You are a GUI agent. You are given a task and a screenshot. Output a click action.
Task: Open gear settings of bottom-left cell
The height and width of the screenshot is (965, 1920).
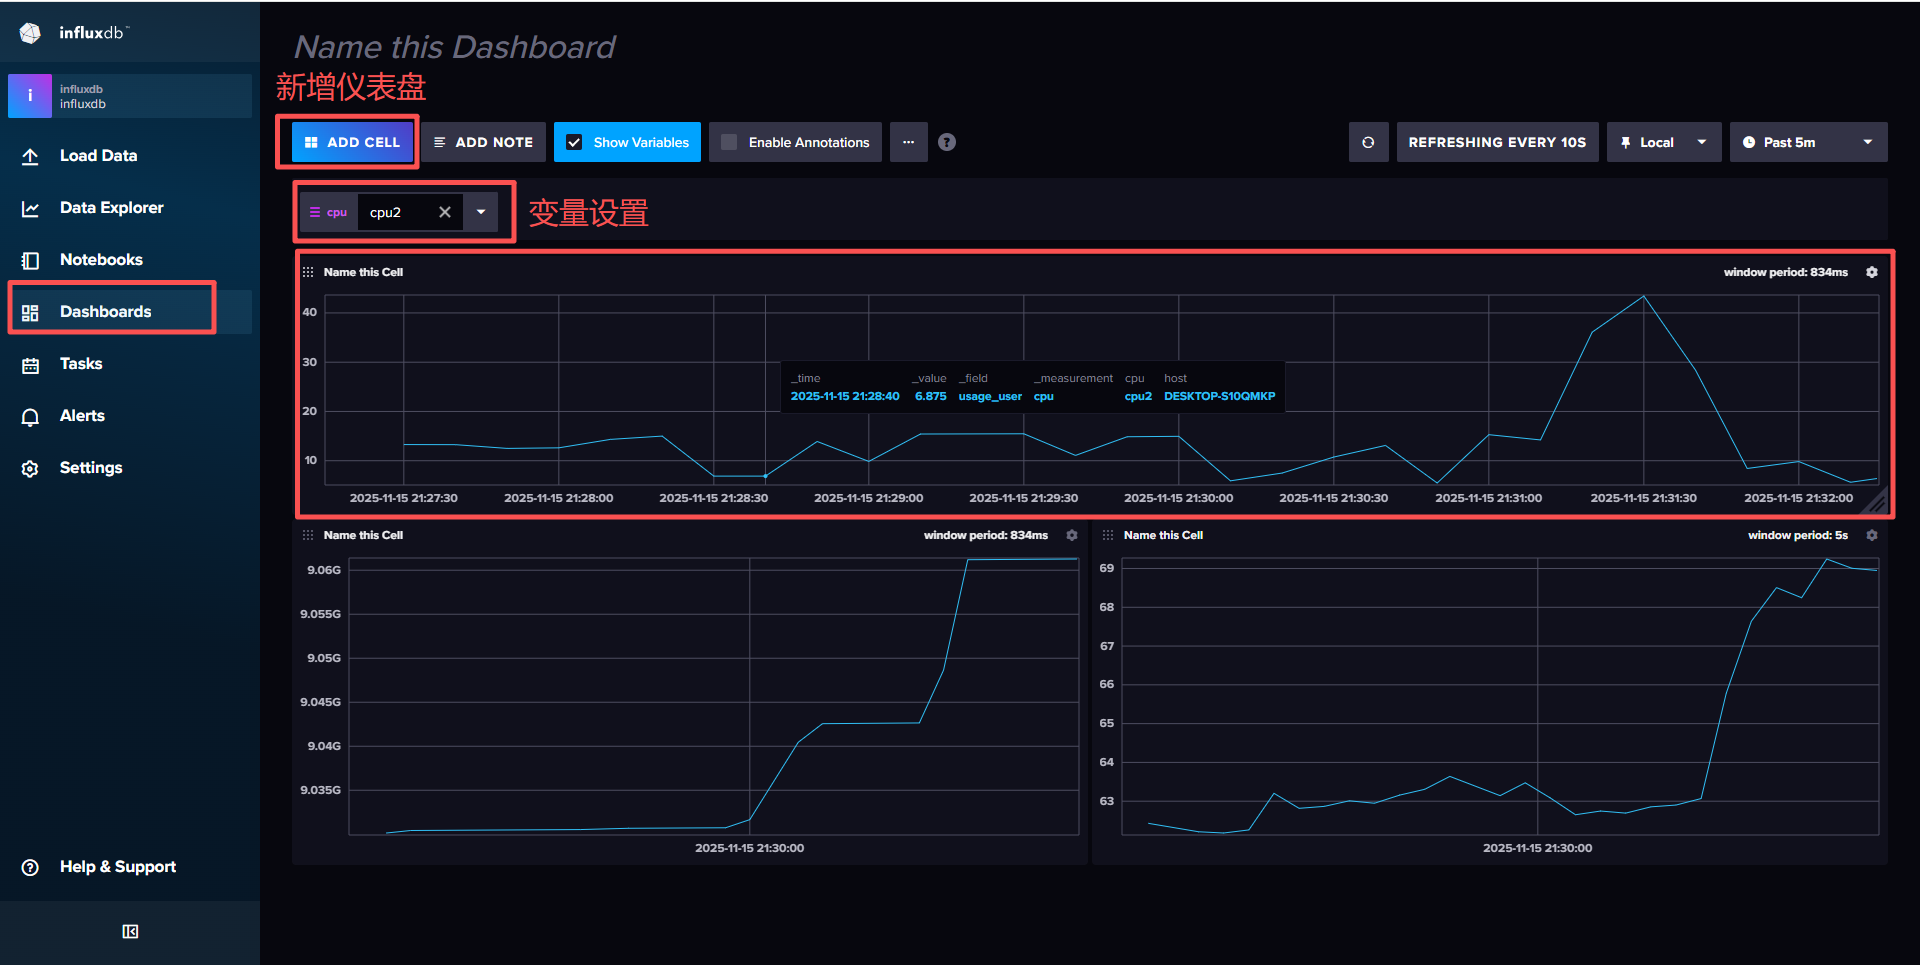pos(1072,535)
